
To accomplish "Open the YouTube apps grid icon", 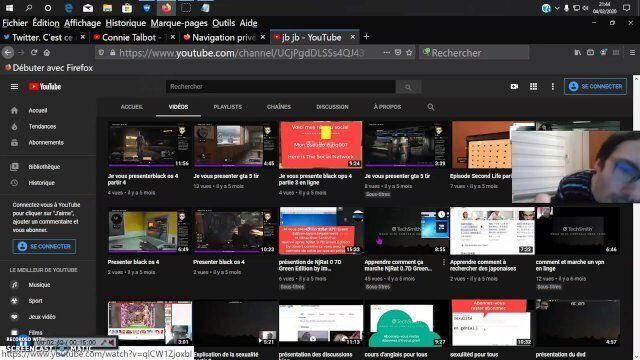I will coord(533,87).
